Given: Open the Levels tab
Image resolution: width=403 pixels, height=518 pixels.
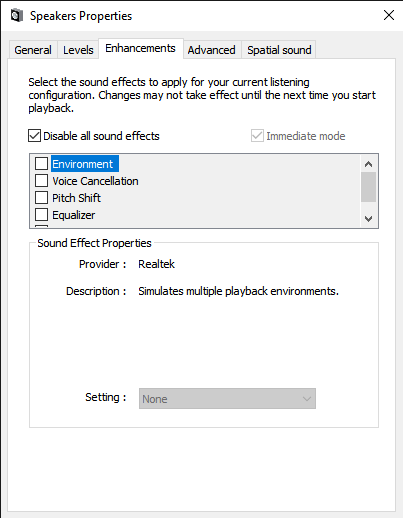Looking at the screenshot, I should tap(78, 50).
